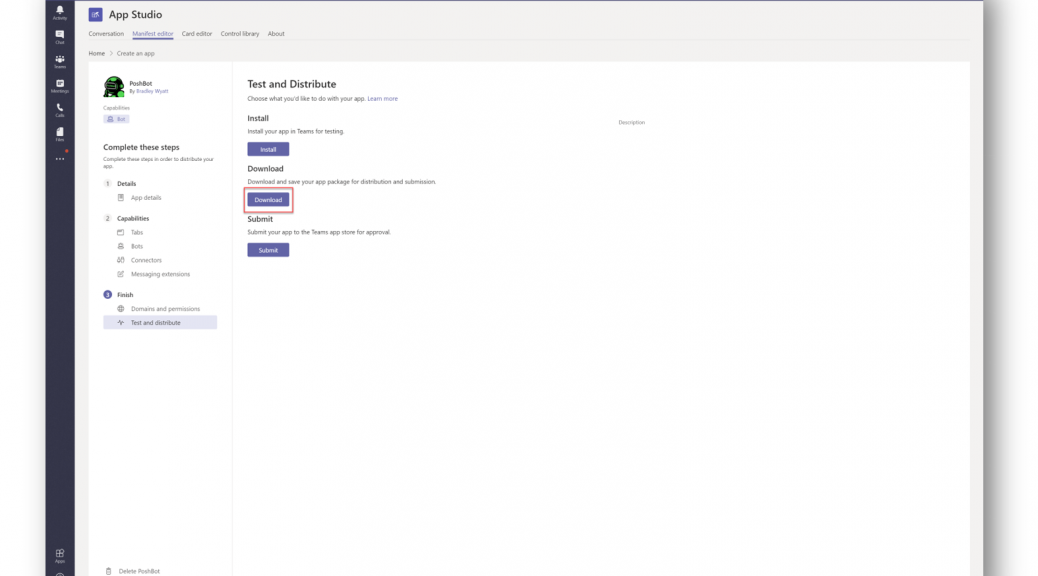The height and width of the screenshot is (576, 1038).
Task: Open the Card editor tab
Action: point(197,34)
